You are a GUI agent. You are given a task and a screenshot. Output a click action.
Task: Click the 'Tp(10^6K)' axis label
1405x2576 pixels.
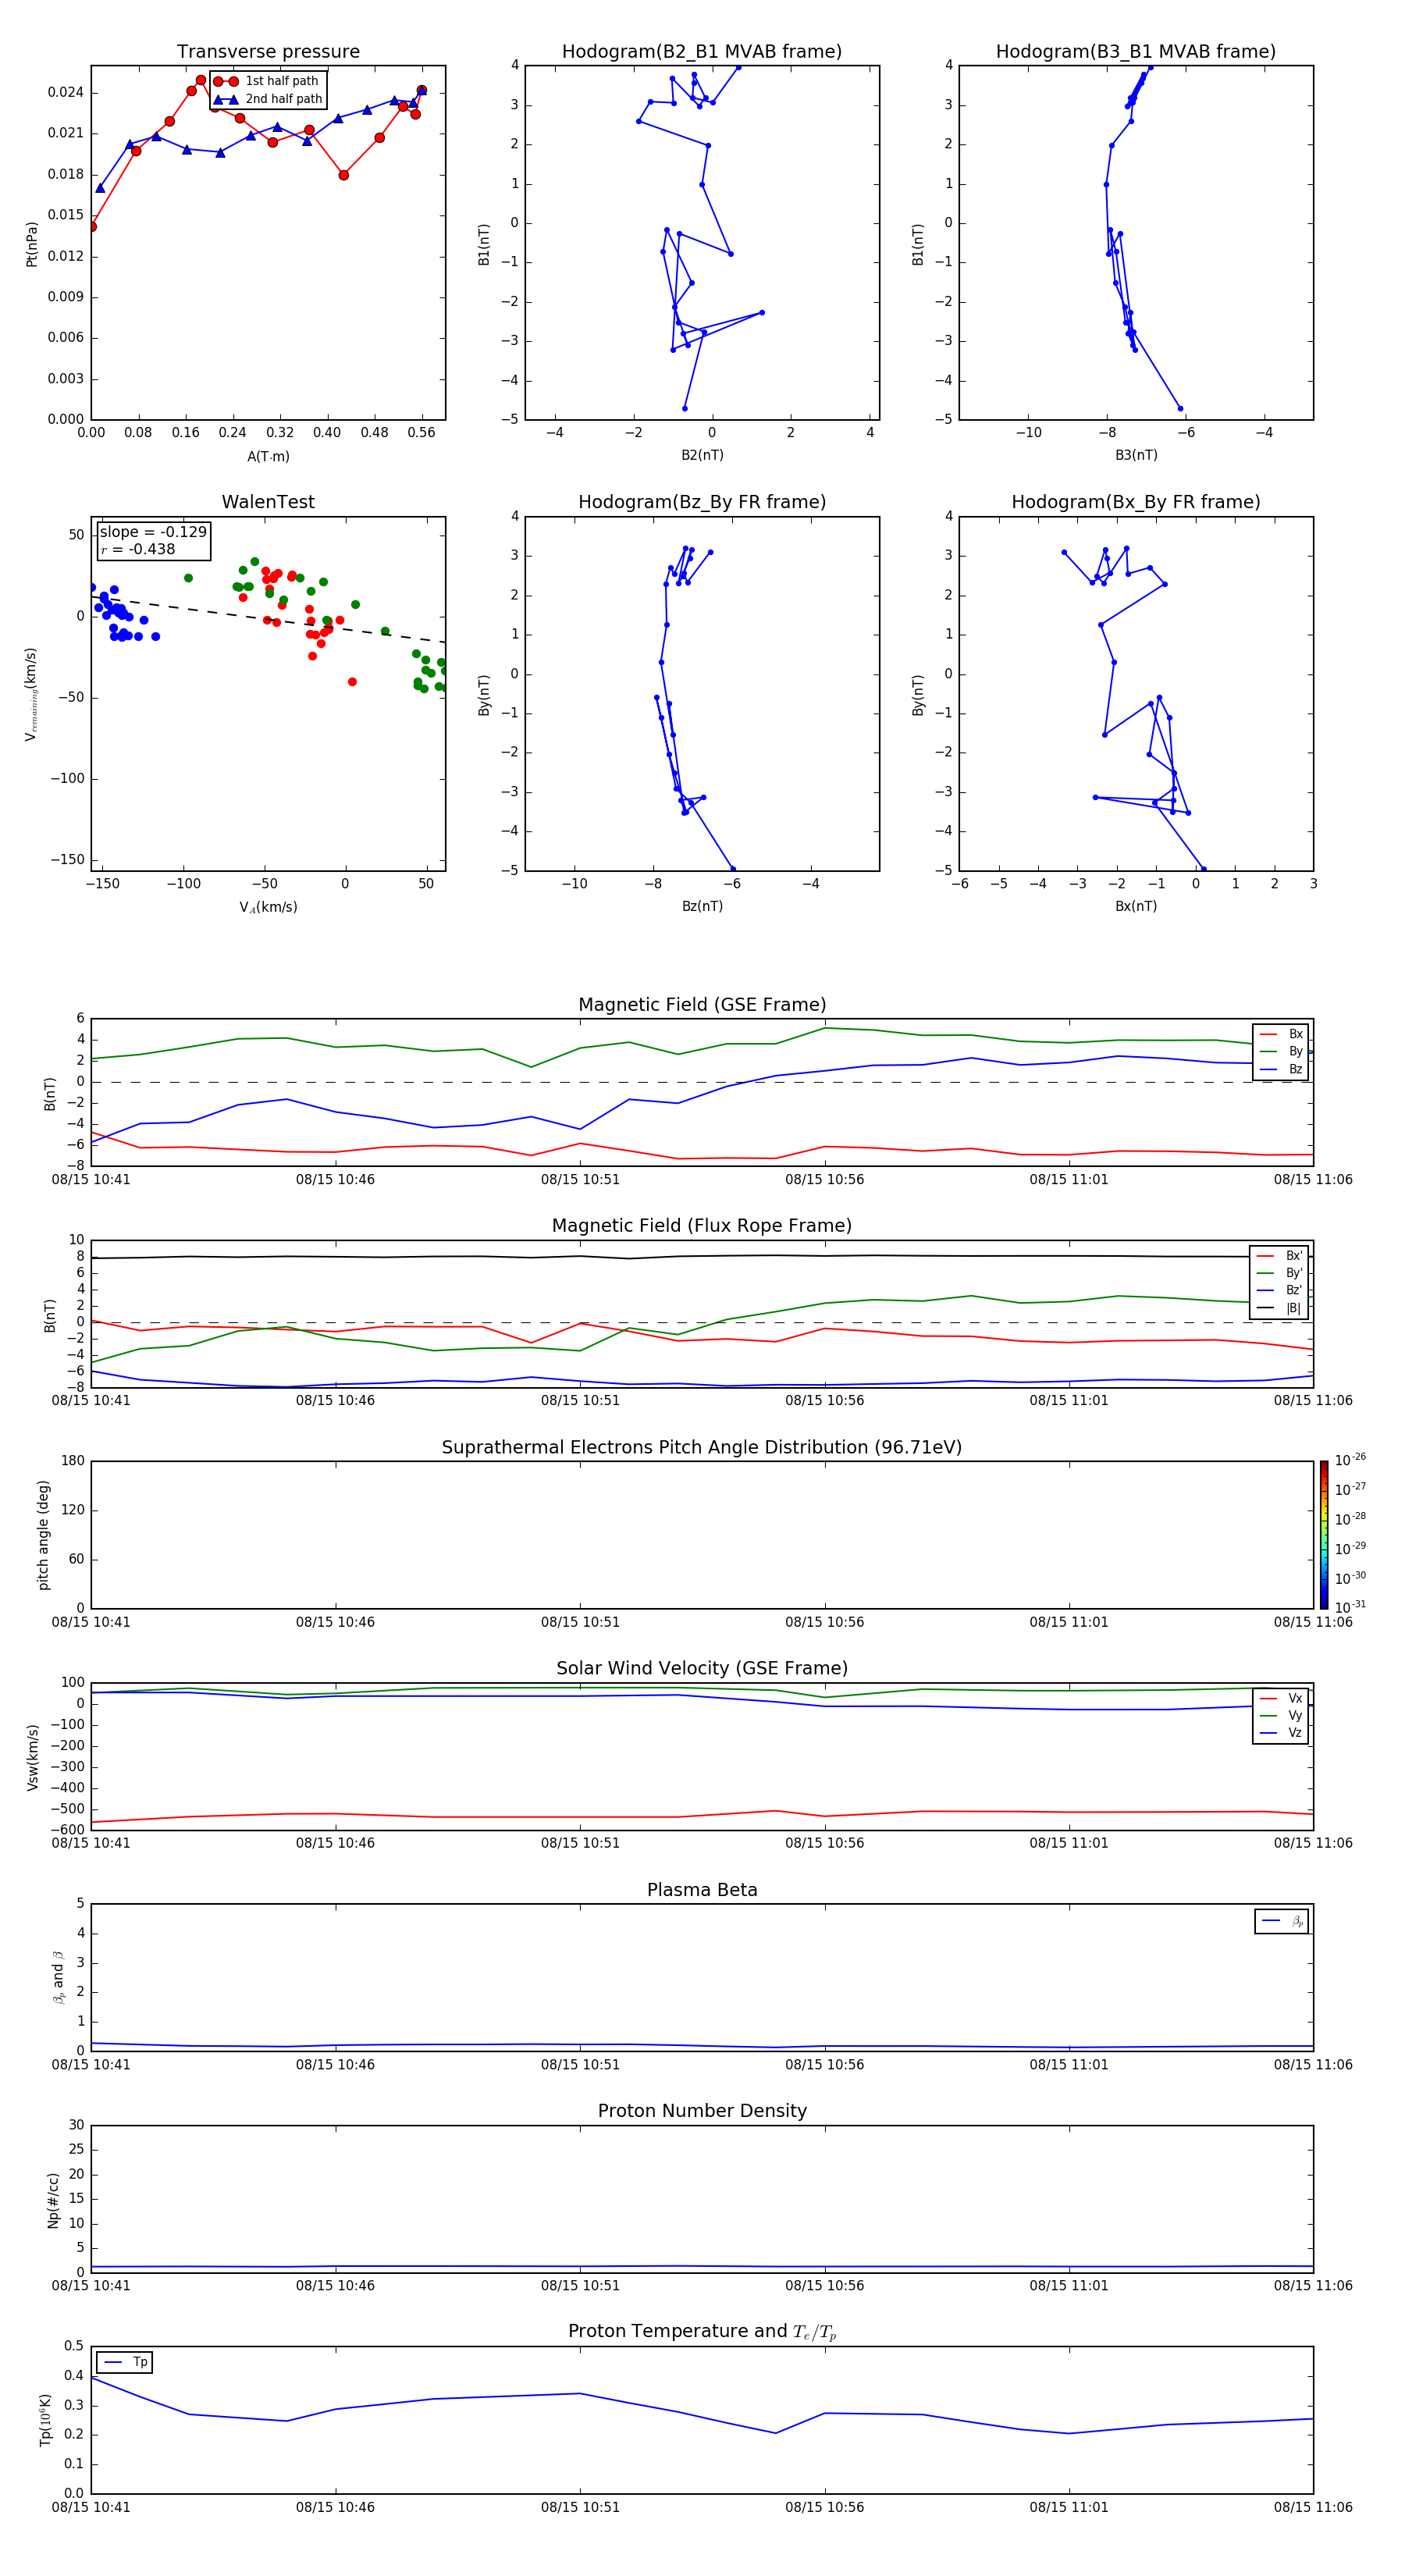tap(45, 2420)
